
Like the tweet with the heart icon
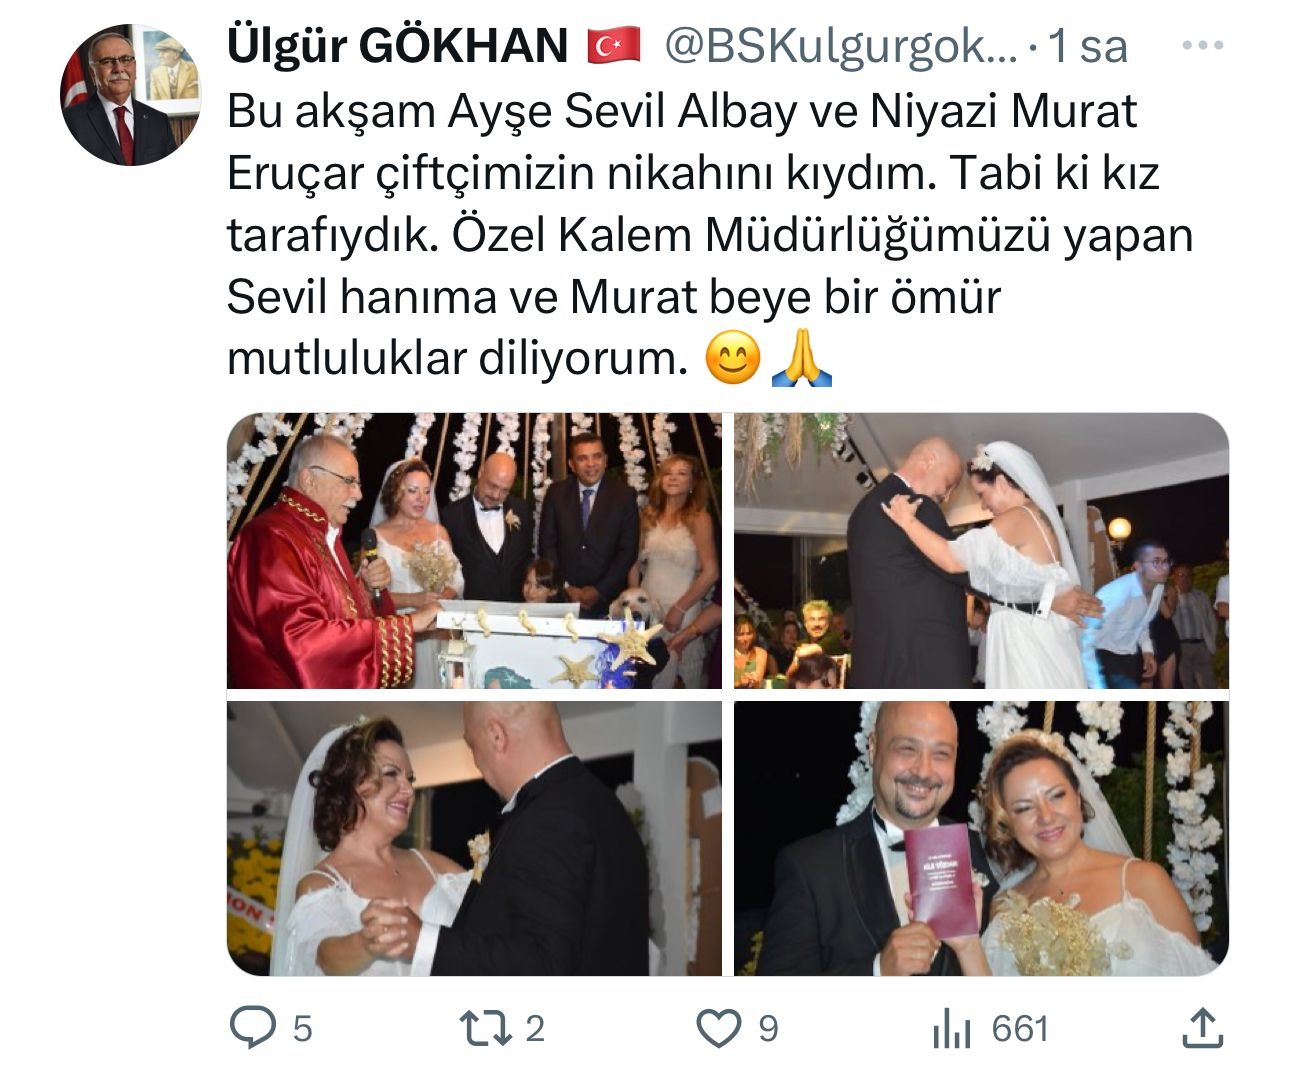(718, 1028)
